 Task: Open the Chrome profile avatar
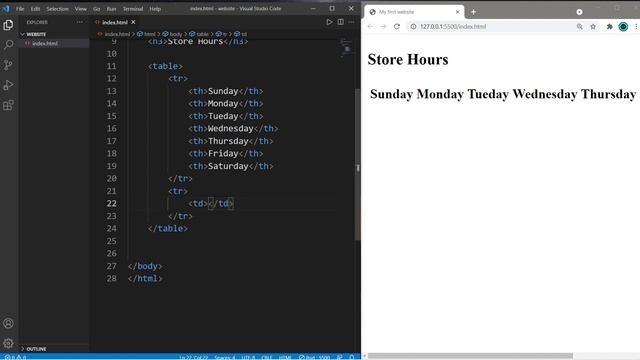click(x=623, y=27)
